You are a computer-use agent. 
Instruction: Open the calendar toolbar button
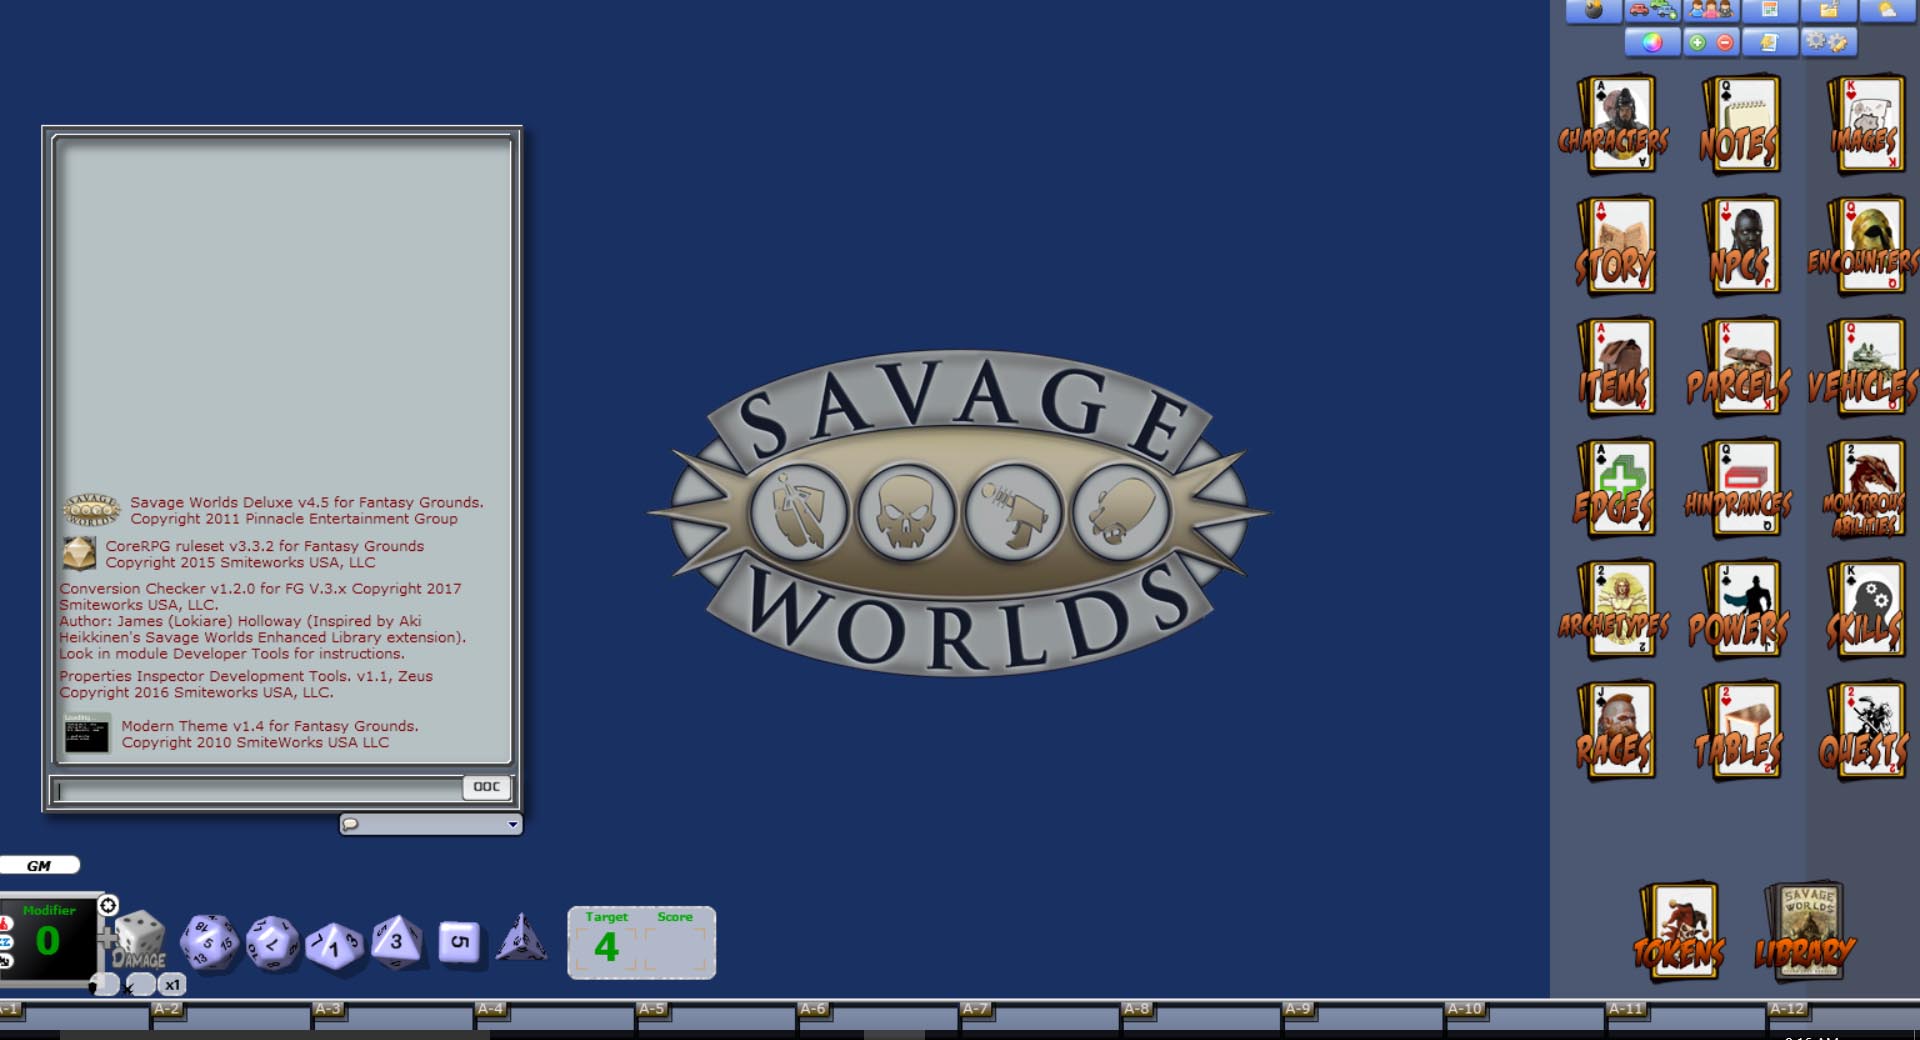[x=1770, y=11]
